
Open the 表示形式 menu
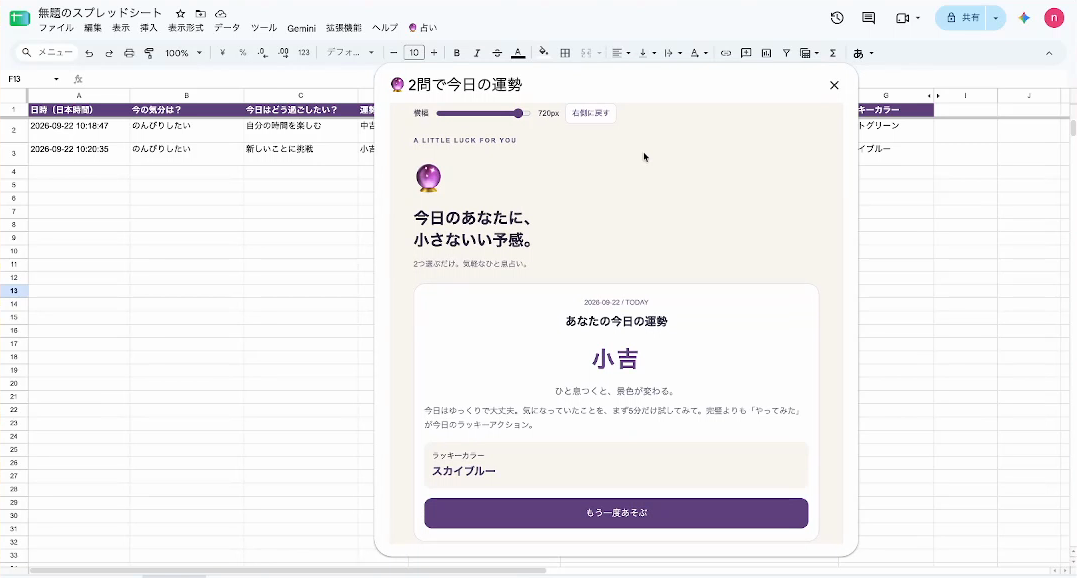186,28
